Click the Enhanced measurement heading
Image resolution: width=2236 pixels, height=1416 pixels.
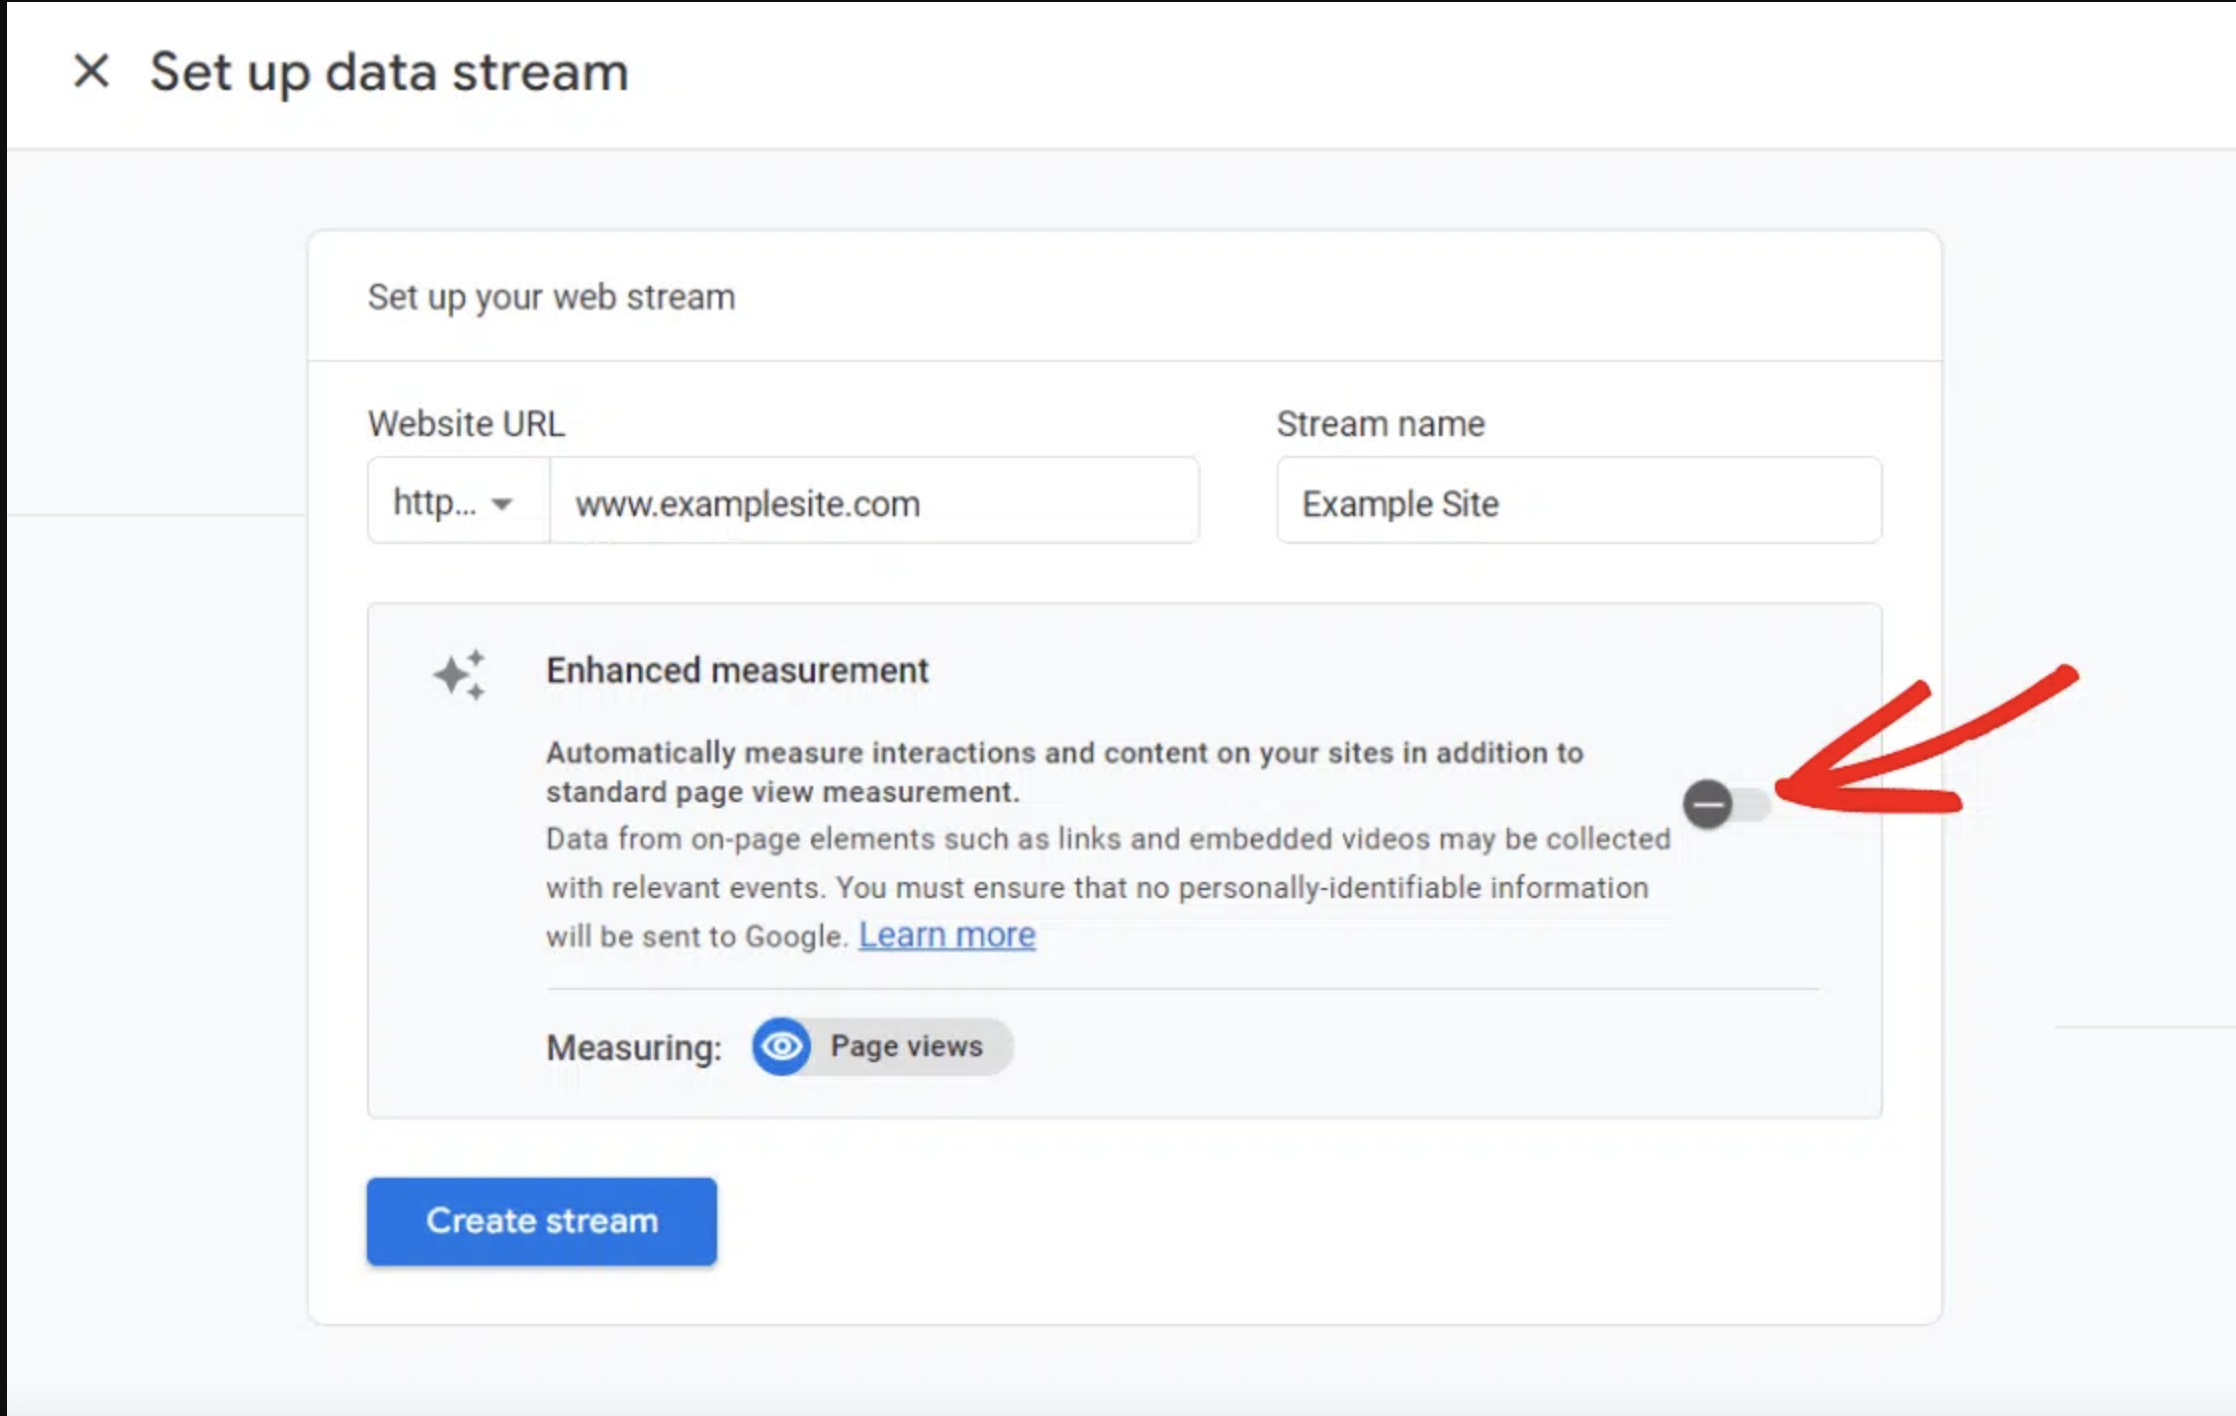(737, 670)
